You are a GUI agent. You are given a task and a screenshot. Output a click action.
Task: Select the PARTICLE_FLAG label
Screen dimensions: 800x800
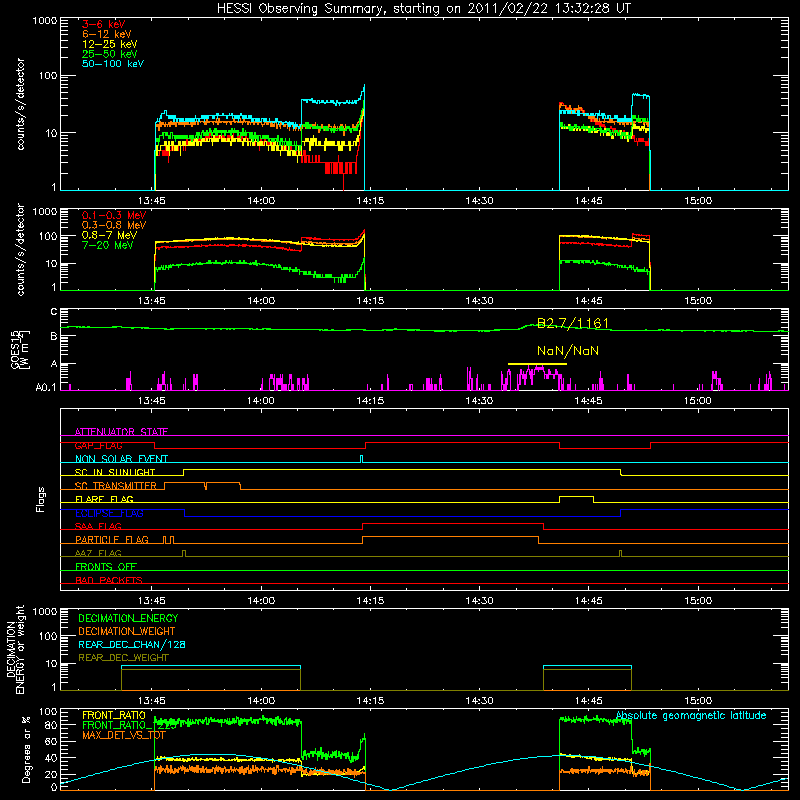click(112, 540)
